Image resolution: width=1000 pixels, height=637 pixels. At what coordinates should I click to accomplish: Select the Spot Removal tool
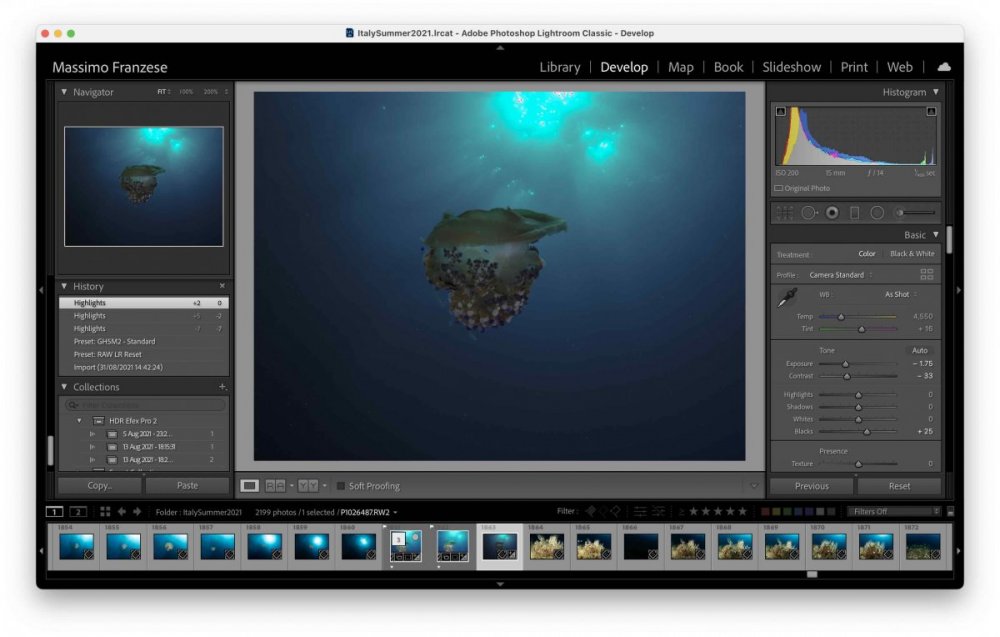pyautogui.click(x=809, y=213)
